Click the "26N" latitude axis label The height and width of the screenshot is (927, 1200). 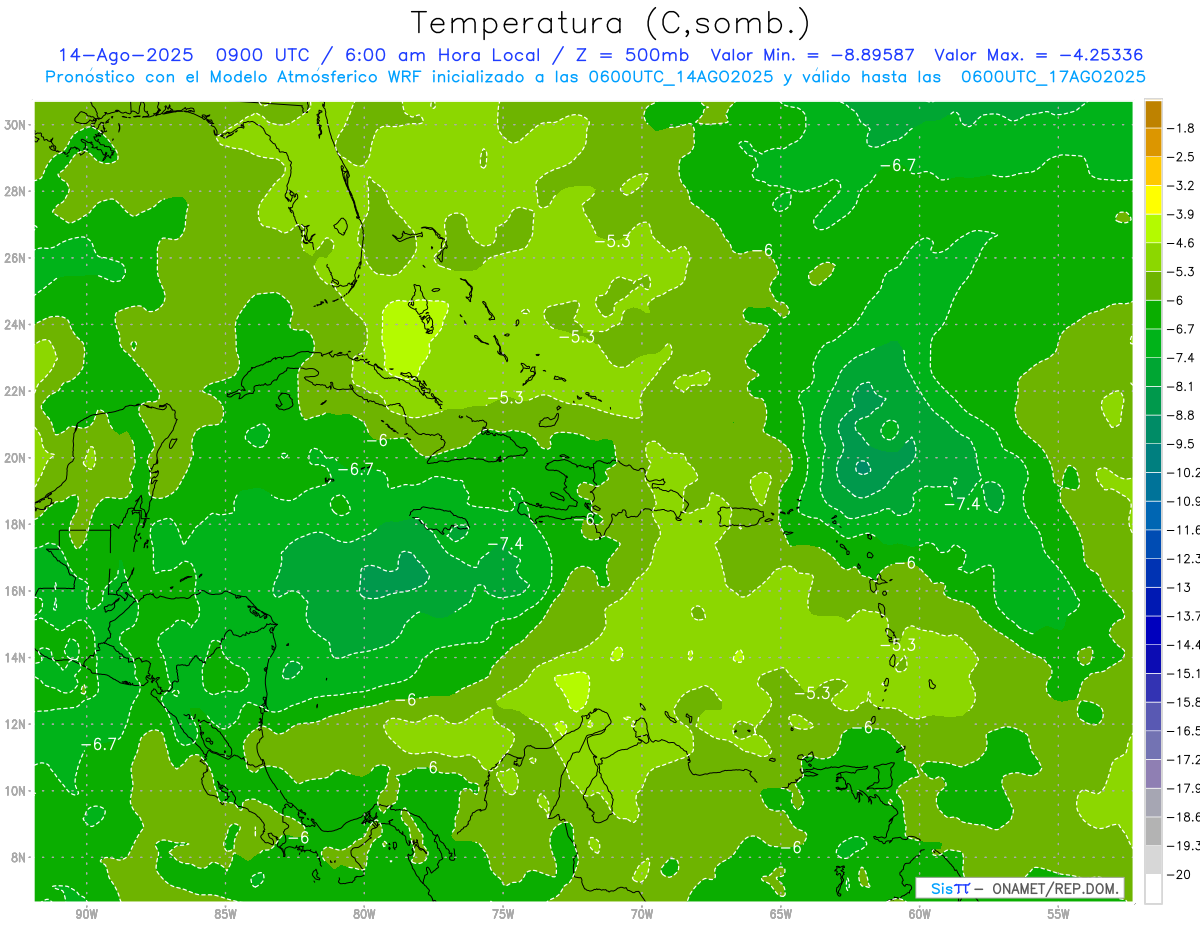coord(17,258)
